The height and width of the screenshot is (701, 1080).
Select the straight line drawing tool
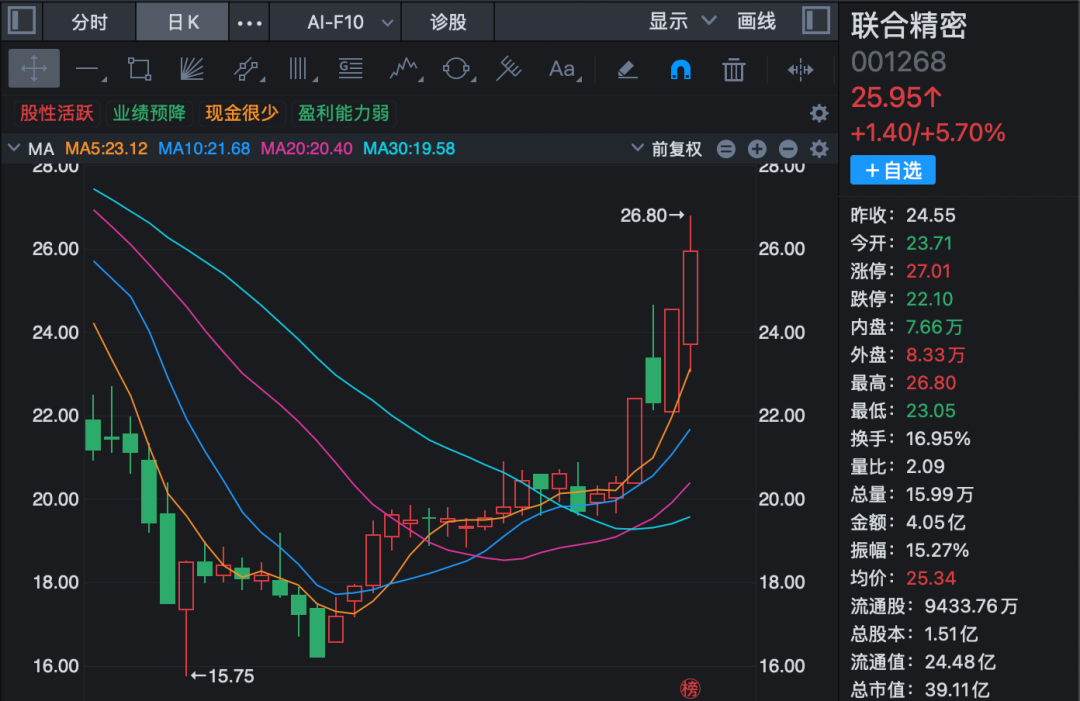coord(89,69)
